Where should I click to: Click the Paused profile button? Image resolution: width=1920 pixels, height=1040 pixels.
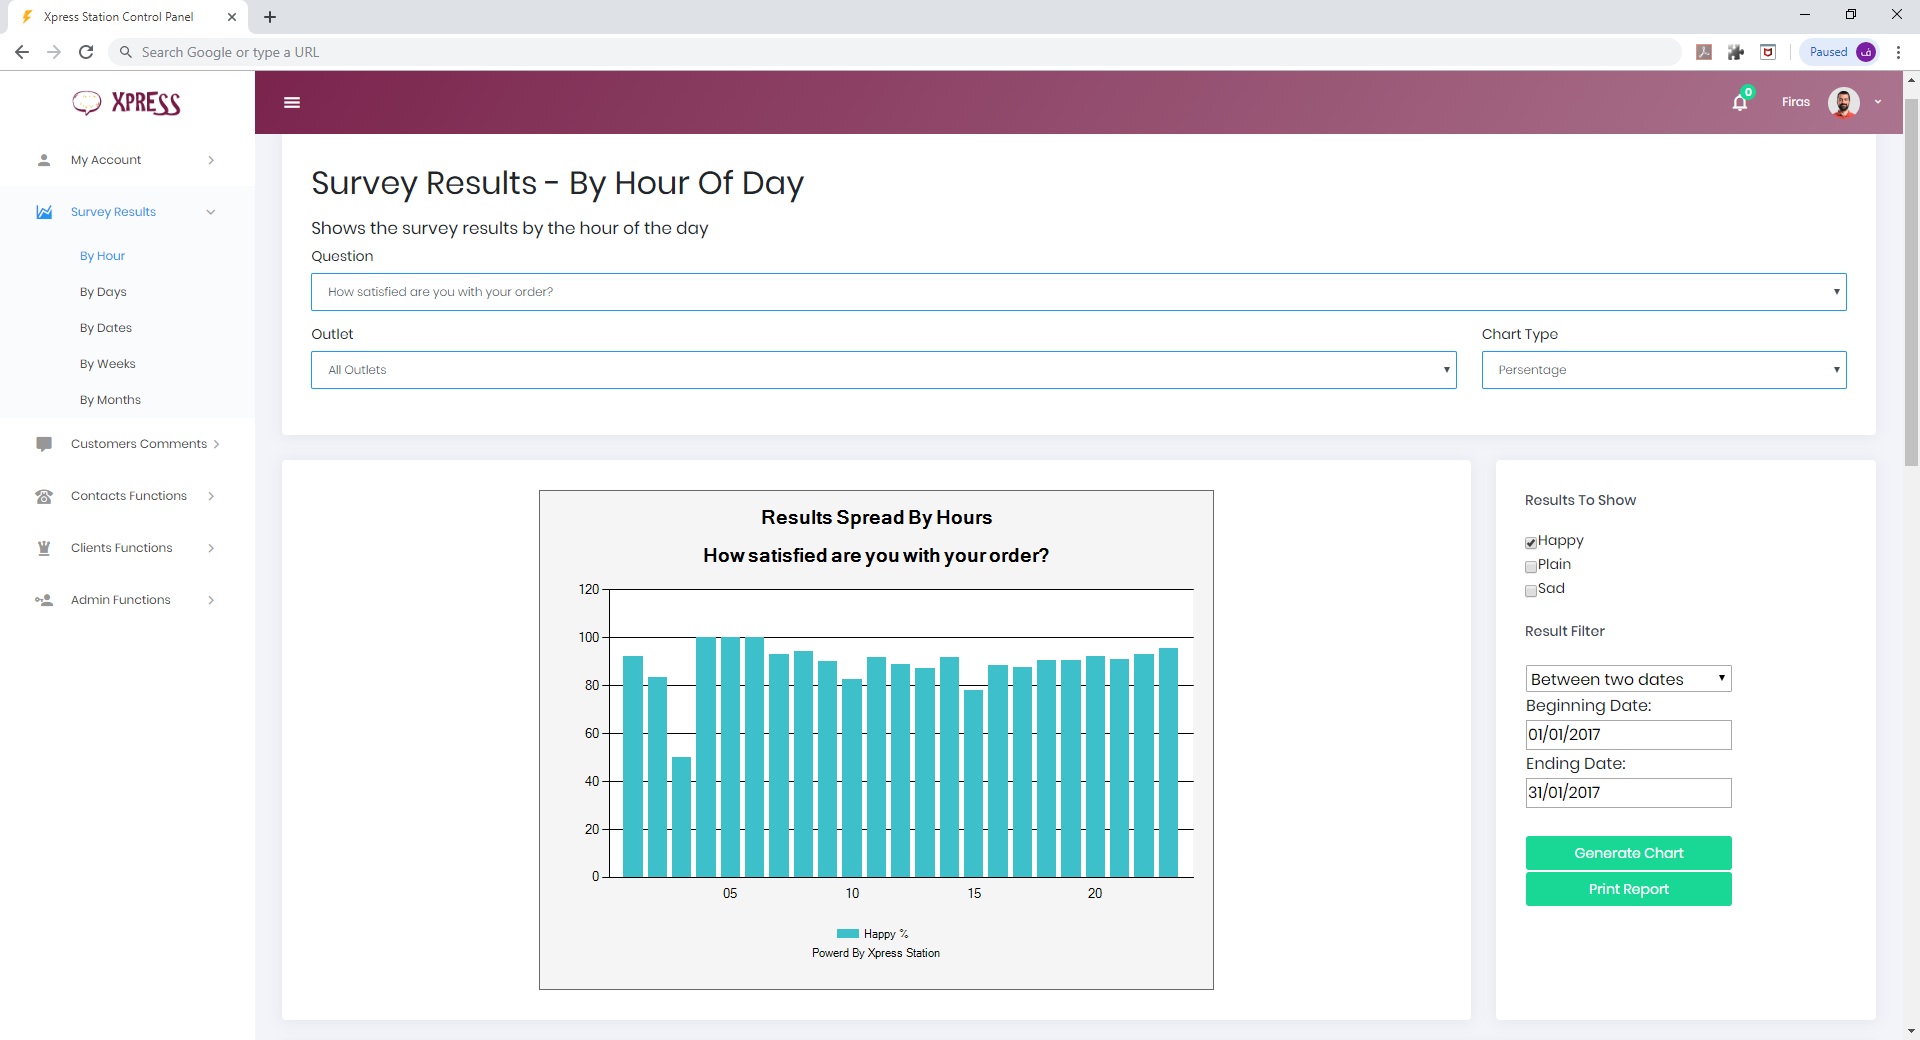point(1841,52)
